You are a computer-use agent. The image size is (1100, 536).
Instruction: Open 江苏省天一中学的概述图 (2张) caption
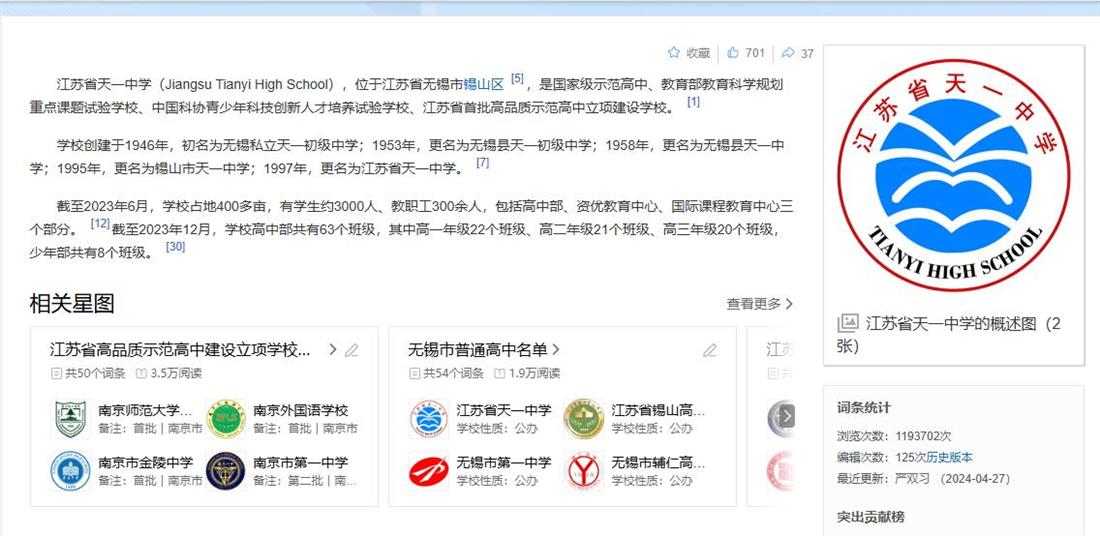[x=948, y=335]
